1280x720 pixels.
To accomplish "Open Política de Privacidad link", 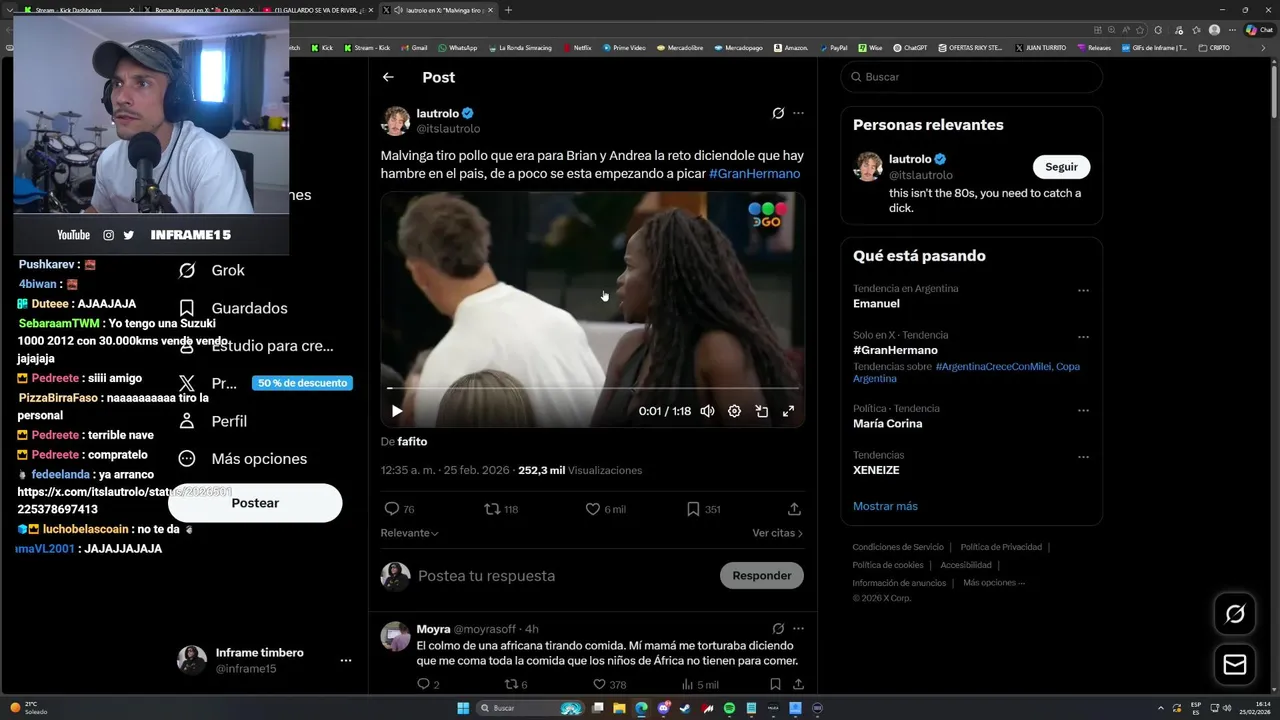I will pos(1001,547).
